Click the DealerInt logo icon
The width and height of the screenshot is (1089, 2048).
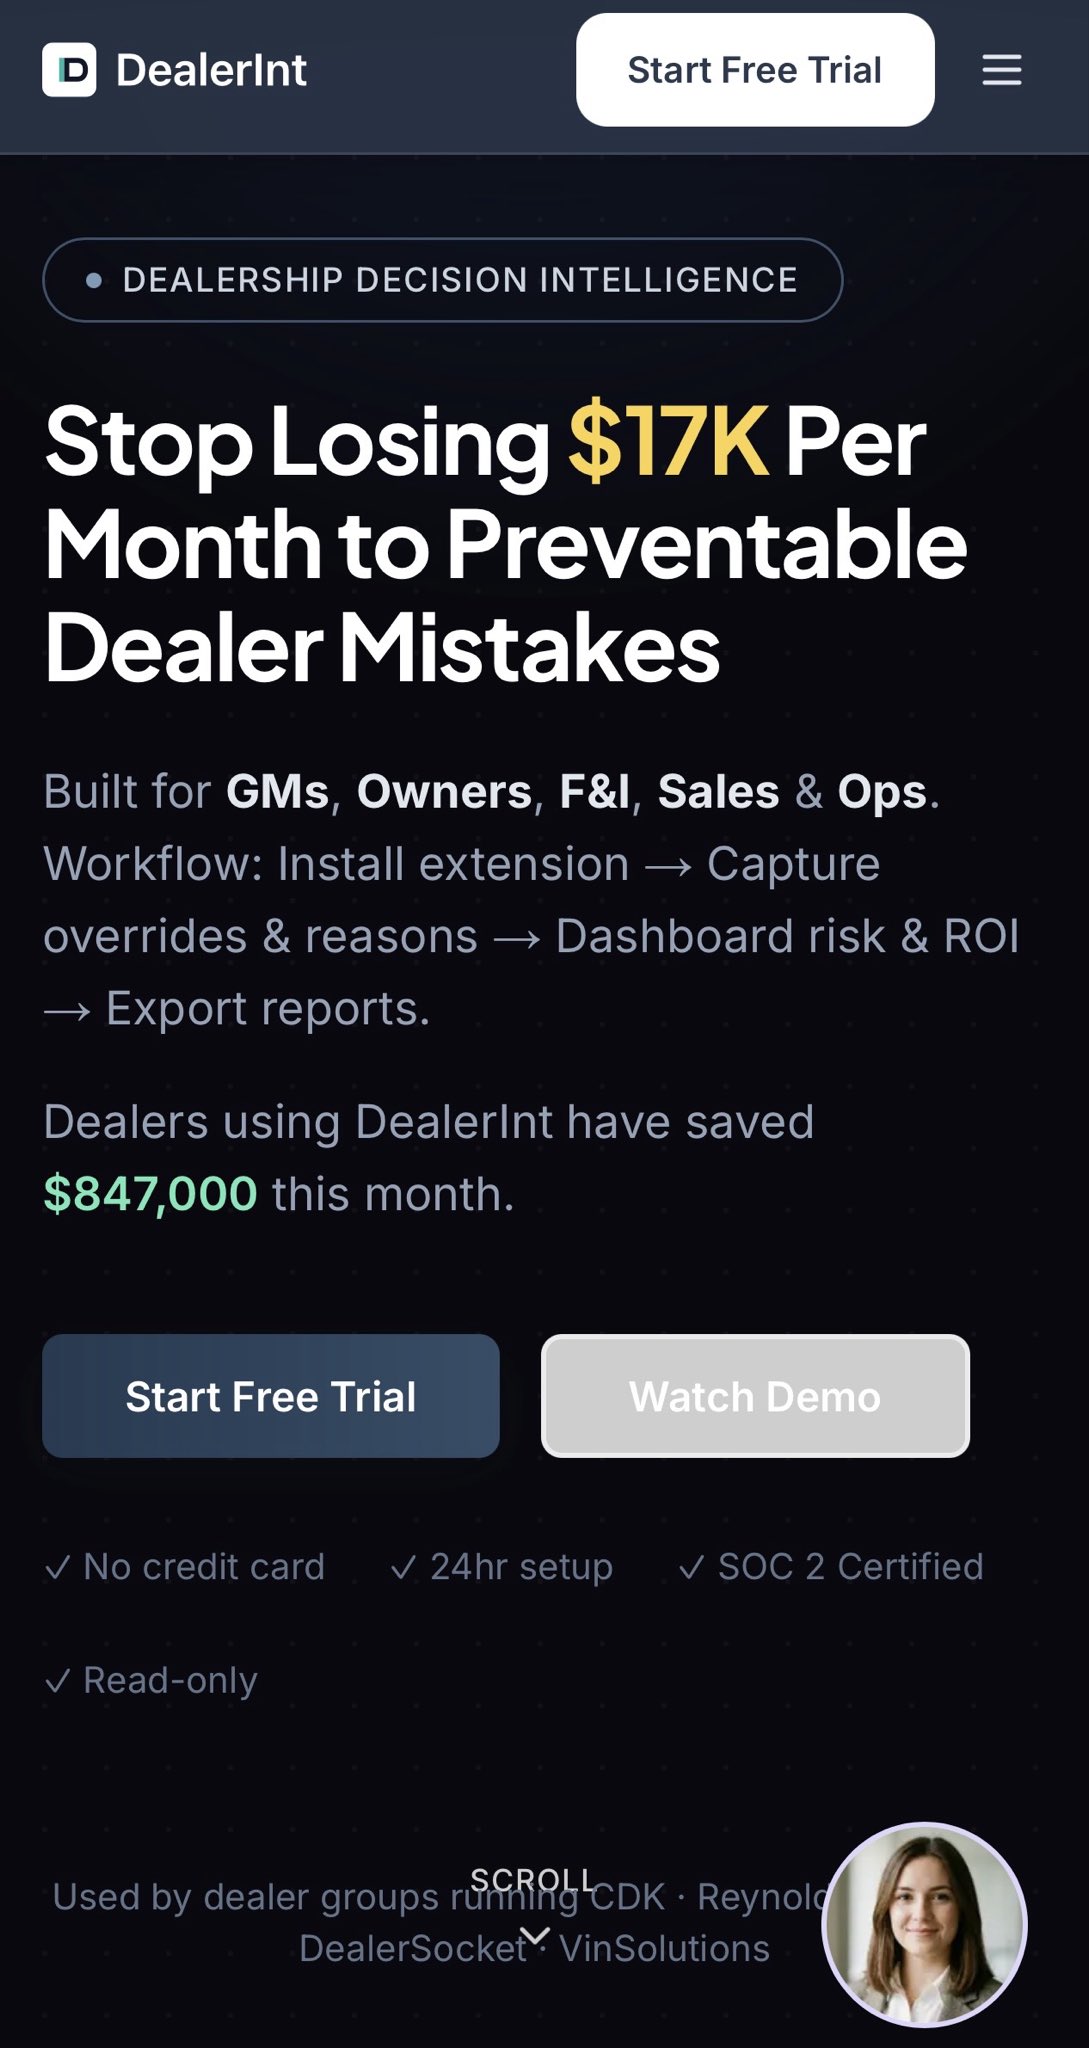click(69, 70)
